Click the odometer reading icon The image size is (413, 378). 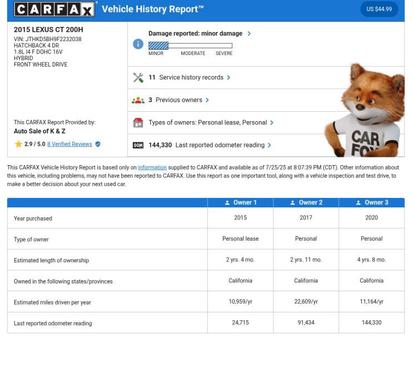coord(138,145)
